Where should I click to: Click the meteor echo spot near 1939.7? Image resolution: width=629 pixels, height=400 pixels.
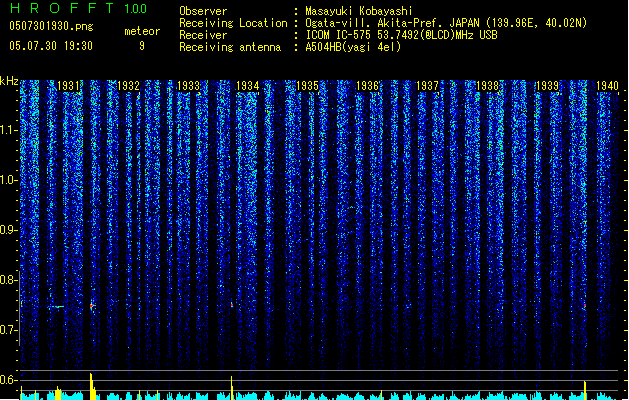click(584, 307)
